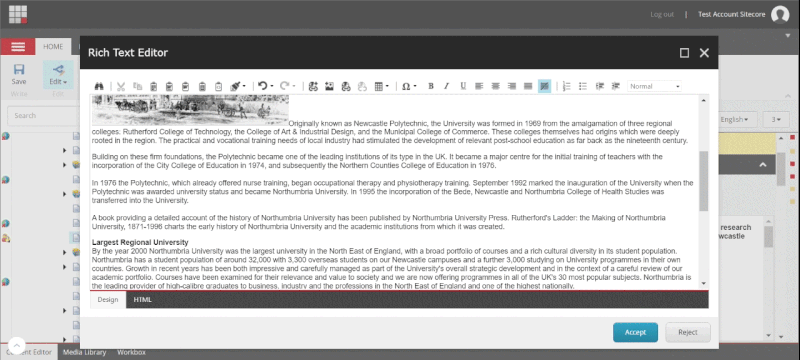Click the Insert Table grid icon

coord(379,87)
